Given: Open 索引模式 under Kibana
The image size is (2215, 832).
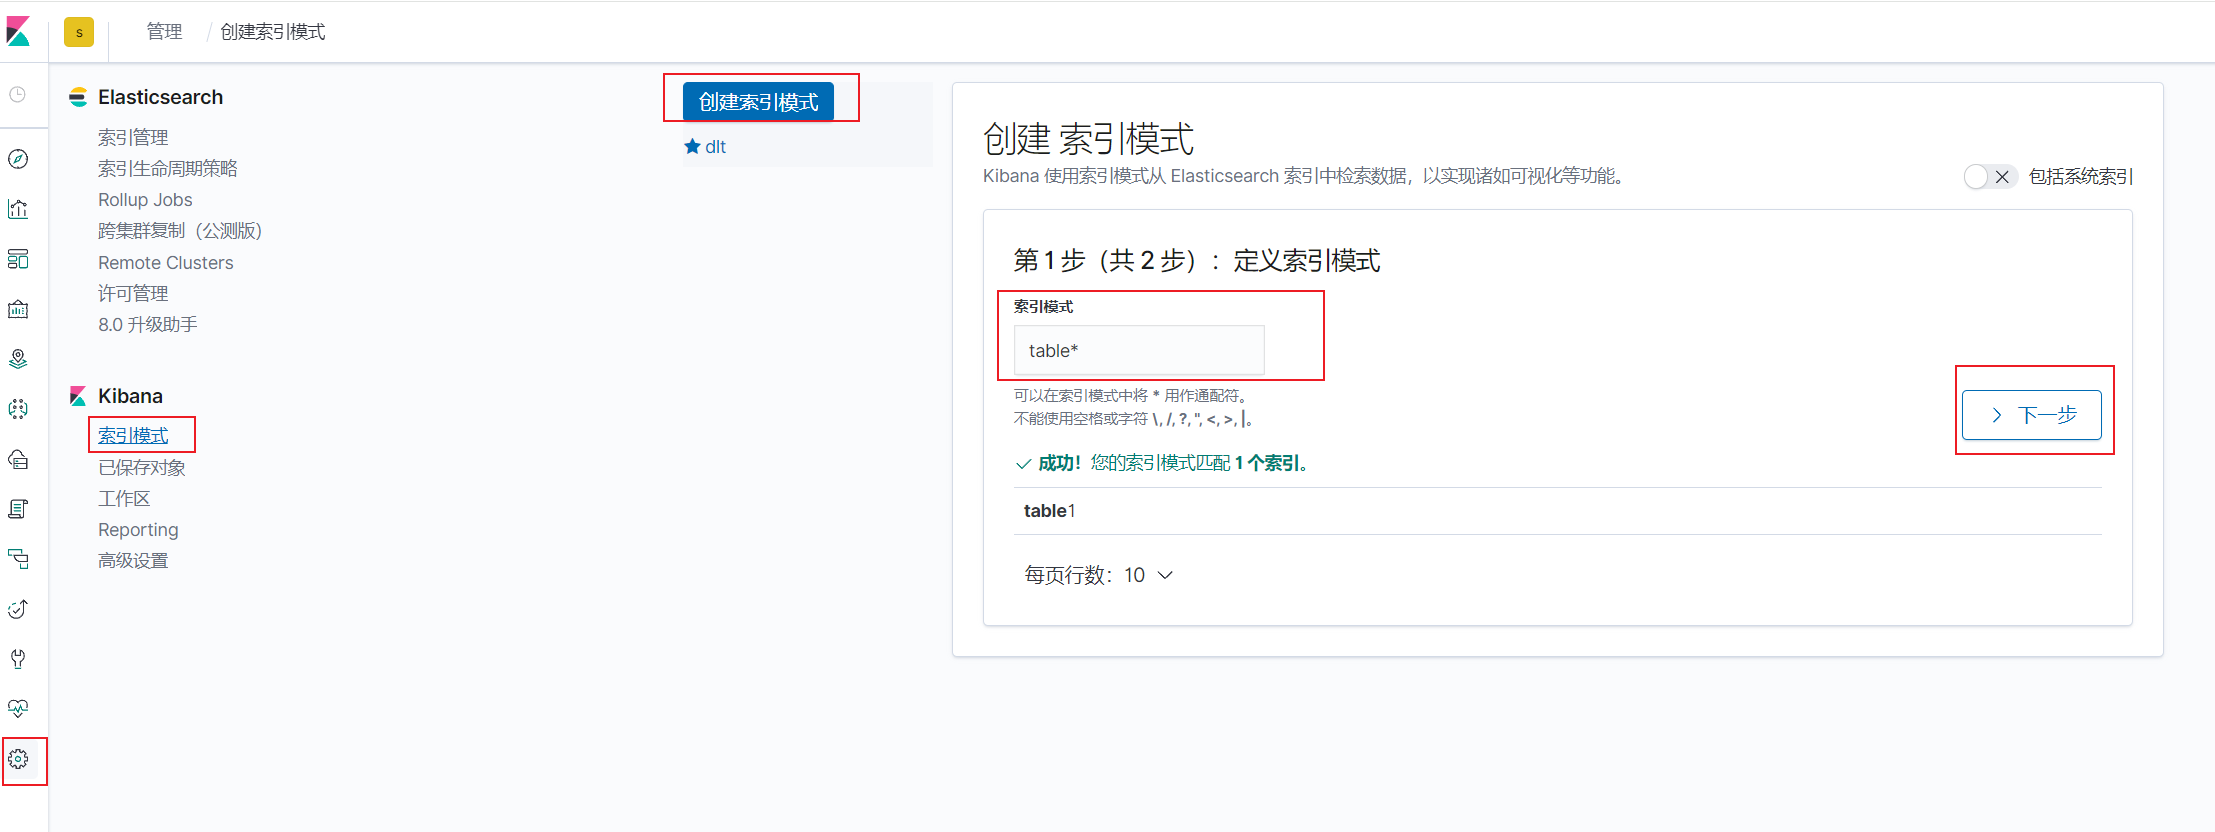Looking at the screenshot, I should [133, 435].
